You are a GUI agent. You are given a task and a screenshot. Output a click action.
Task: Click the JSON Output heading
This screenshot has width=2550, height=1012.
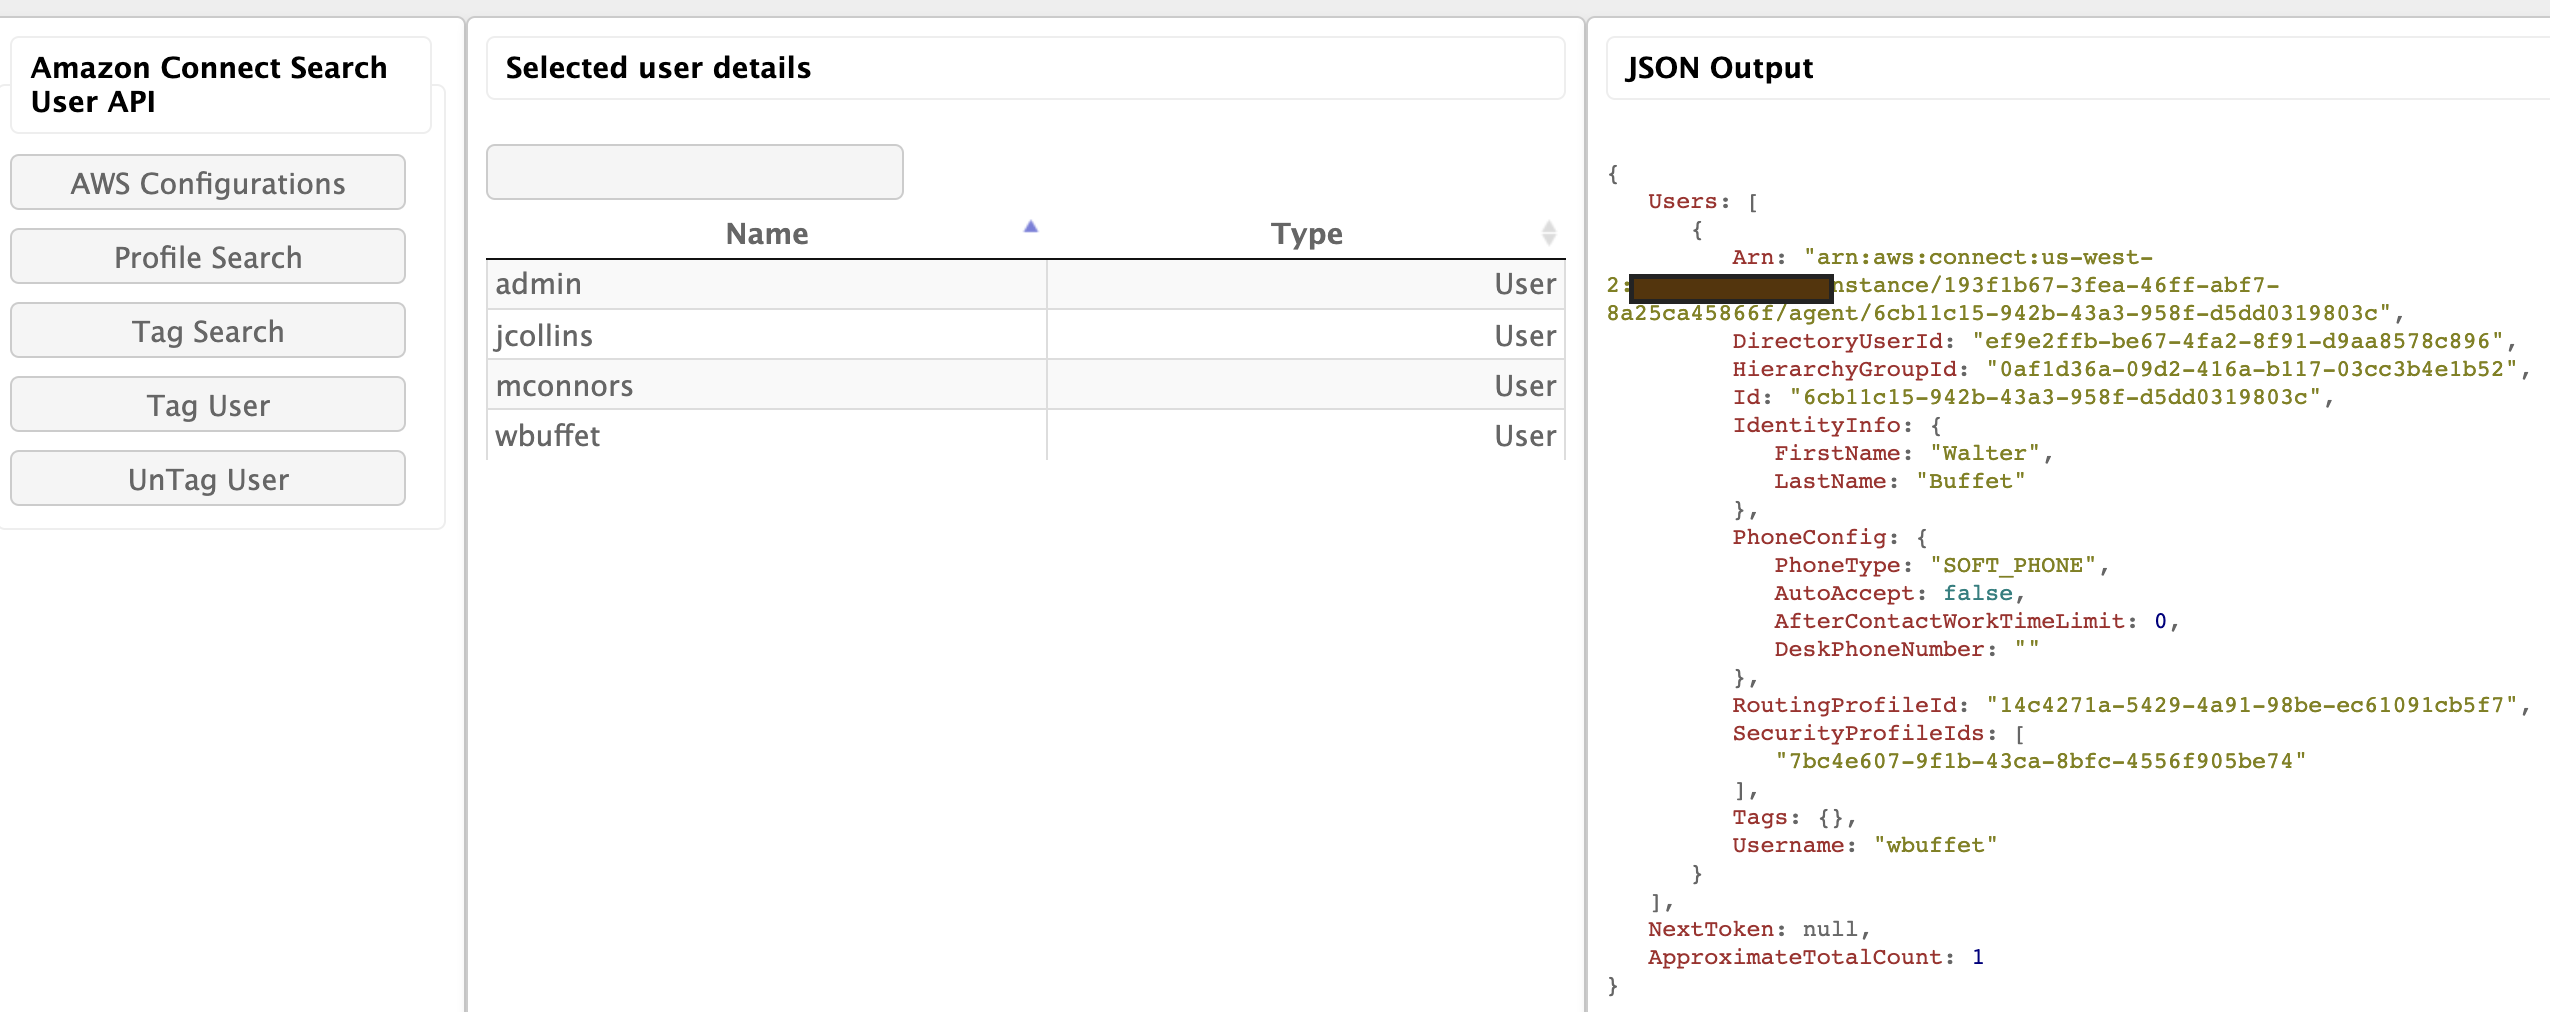(1719, 67)
